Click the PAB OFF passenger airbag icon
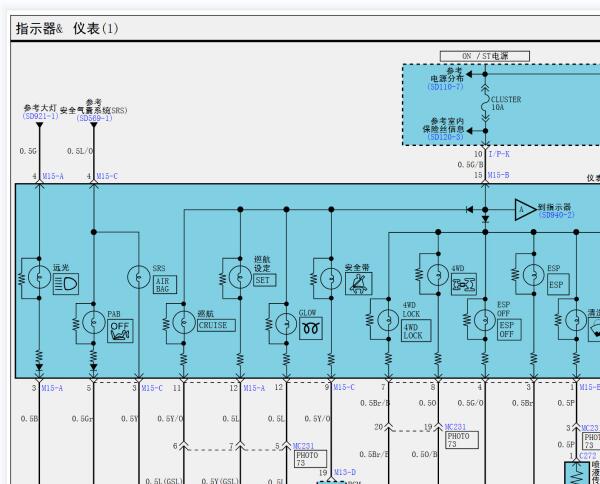The height and width of the screenshot is (484, 600). click(120, 331)
